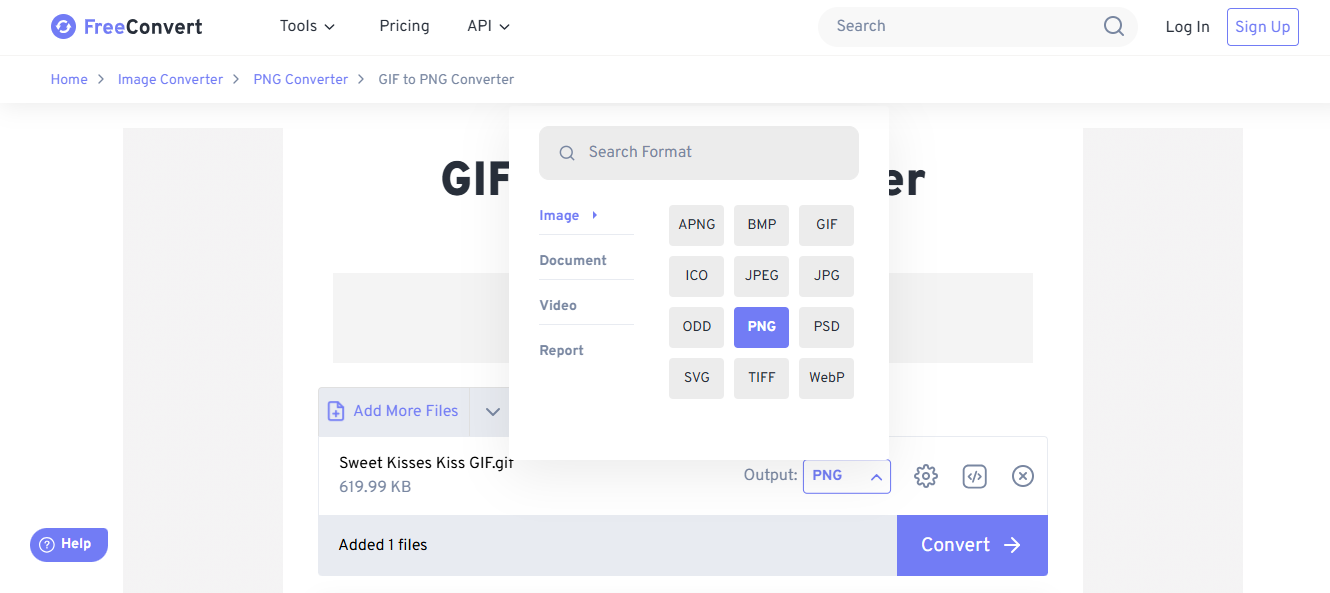
Task: Go to Home breadcrumb link
Action: coord(69,79)
